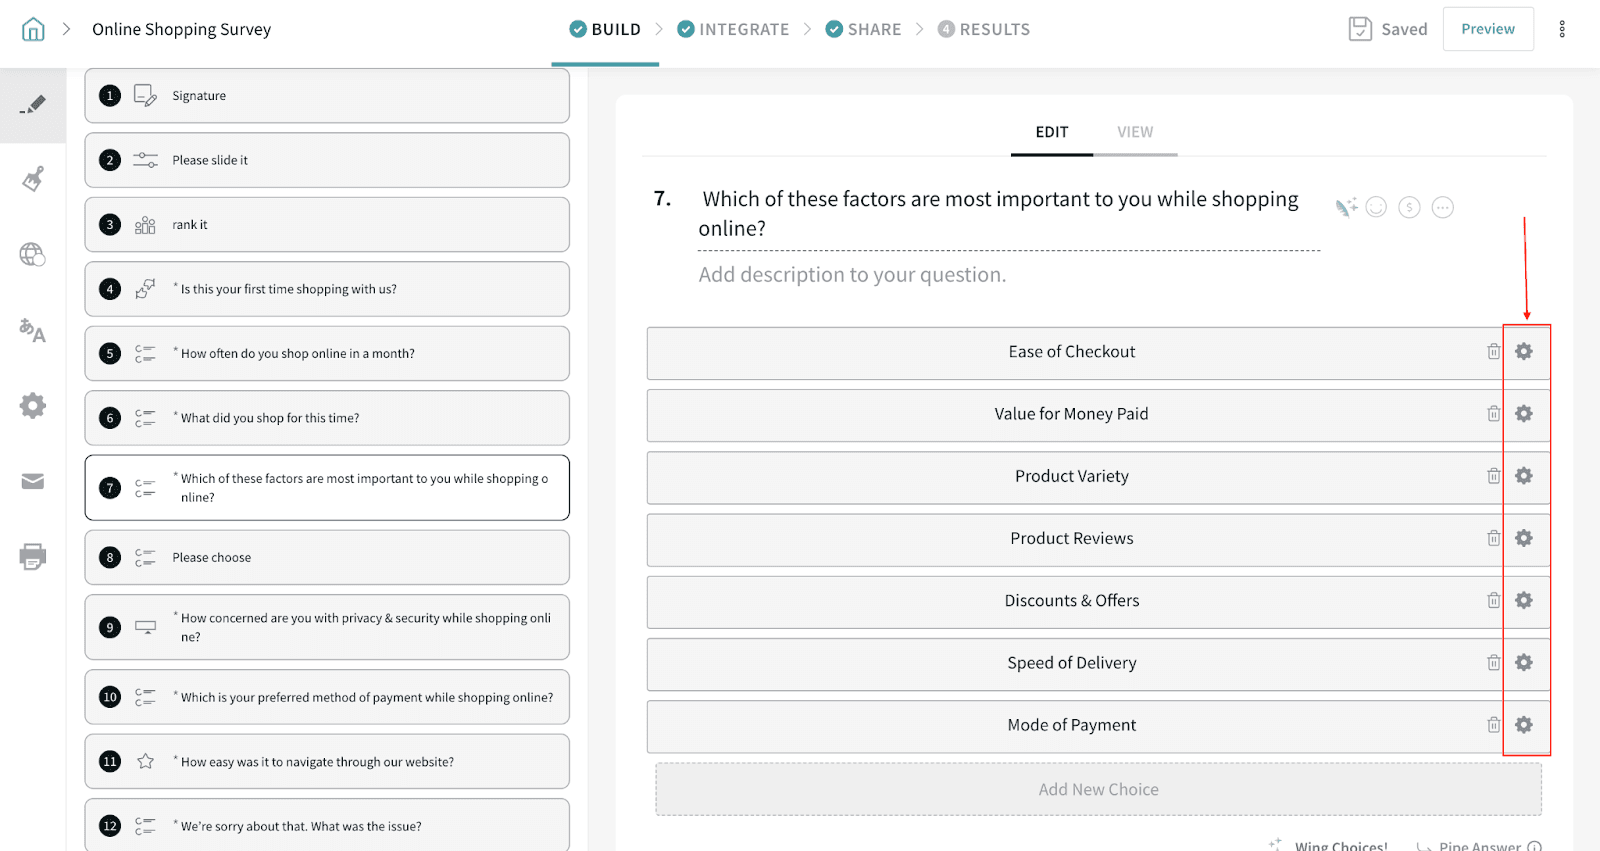Open settings gear for 'Mode of Payment'
The image size is (1600, 851).
point(1523,725)
